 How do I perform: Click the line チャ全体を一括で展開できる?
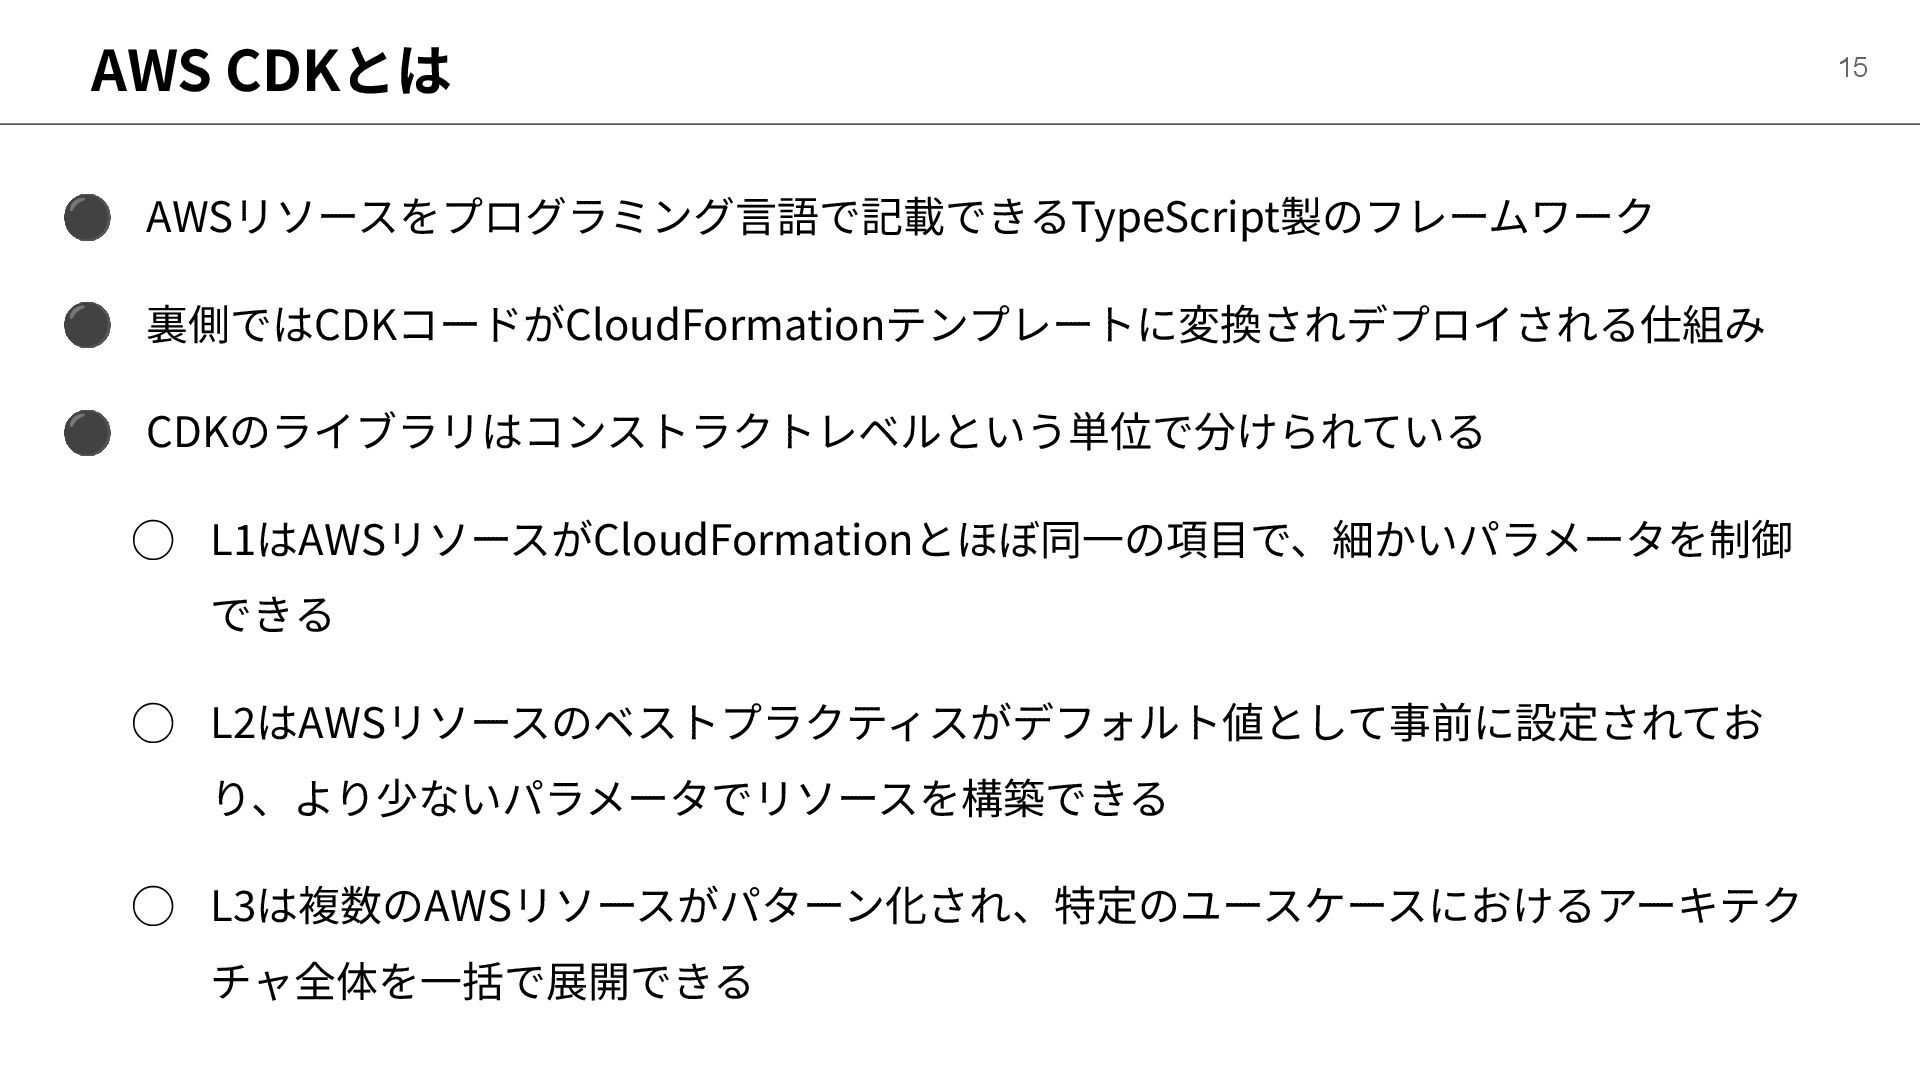pos(482,981)
